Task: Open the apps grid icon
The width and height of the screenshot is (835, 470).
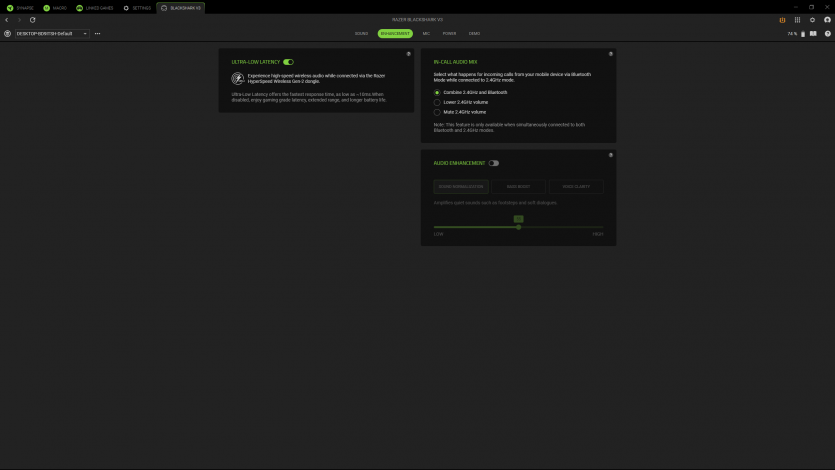Action: point(797,20)
